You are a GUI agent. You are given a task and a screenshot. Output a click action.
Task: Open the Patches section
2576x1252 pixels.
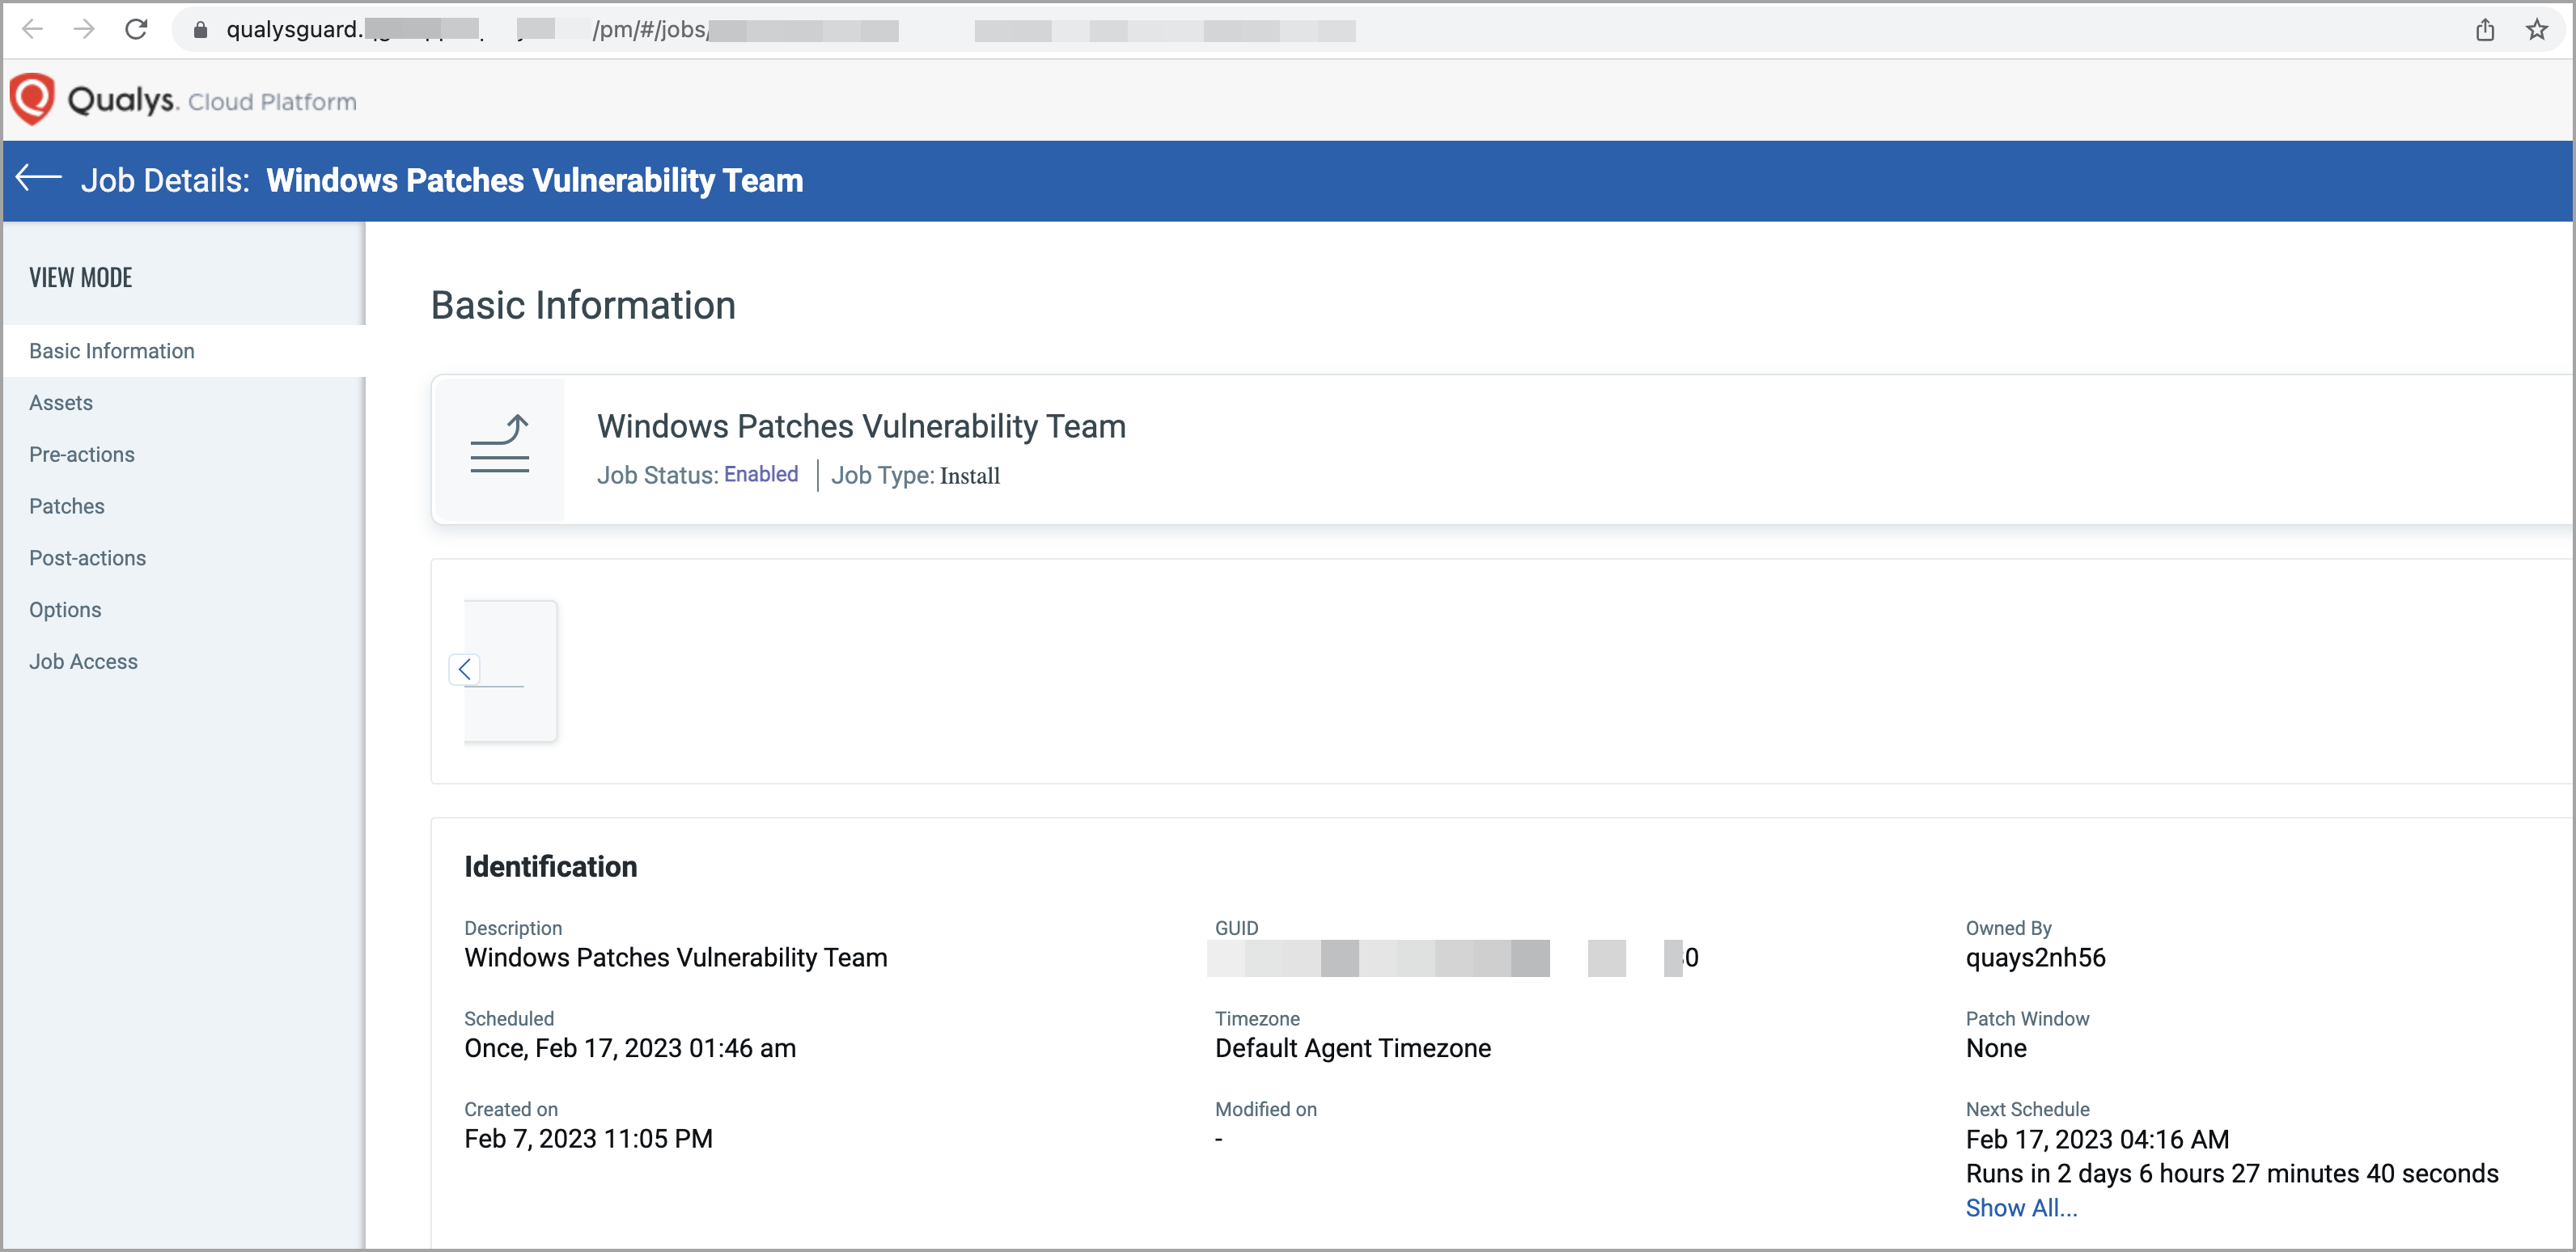point(66,506)
